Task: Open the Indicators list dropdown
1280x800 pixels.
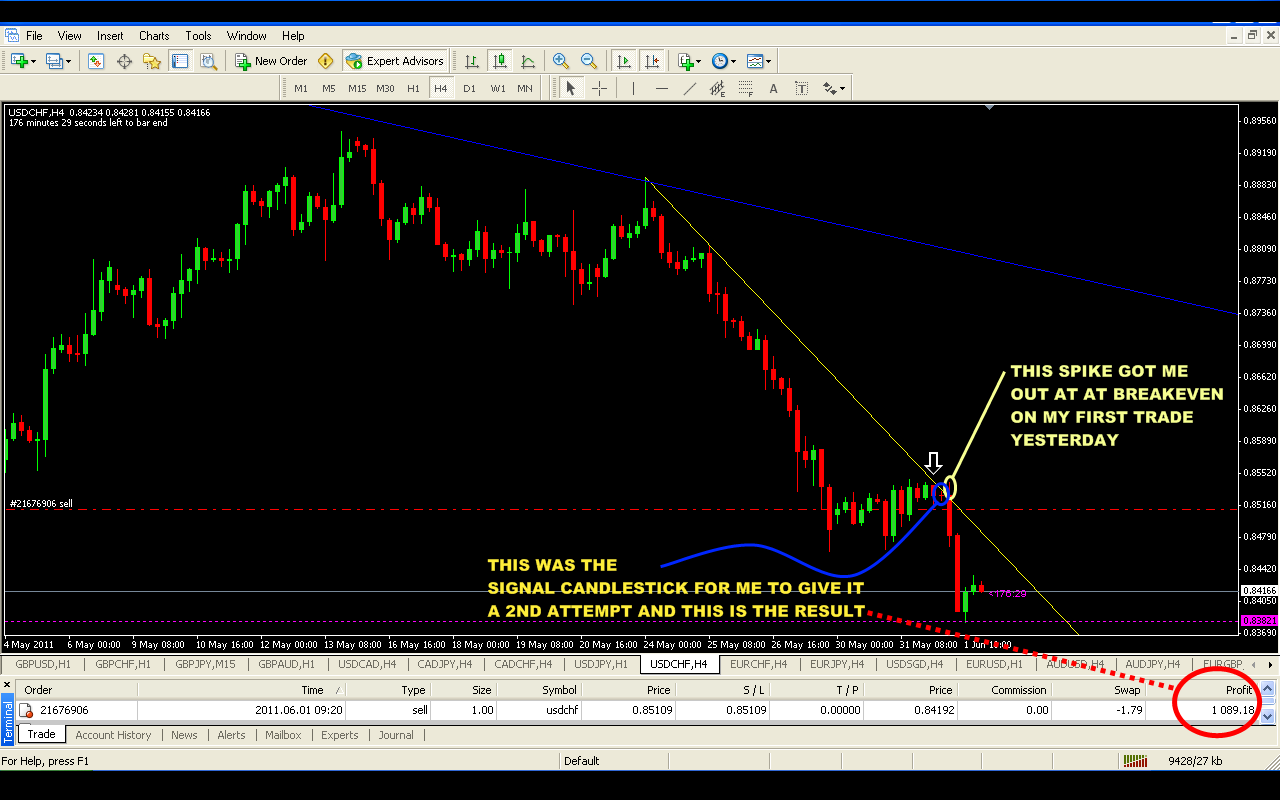Action: pyautogui.click(x=689, y=61)
